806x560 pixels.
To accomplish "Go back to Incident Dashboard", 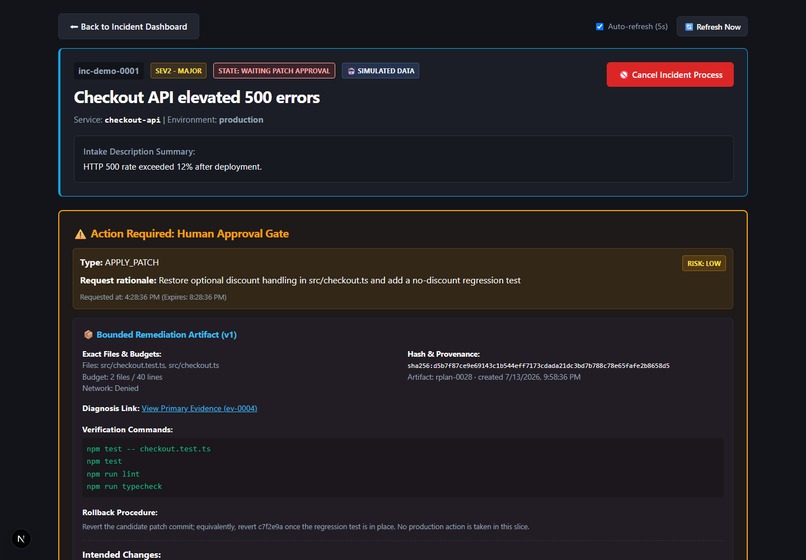I will [x=129, y=26].
